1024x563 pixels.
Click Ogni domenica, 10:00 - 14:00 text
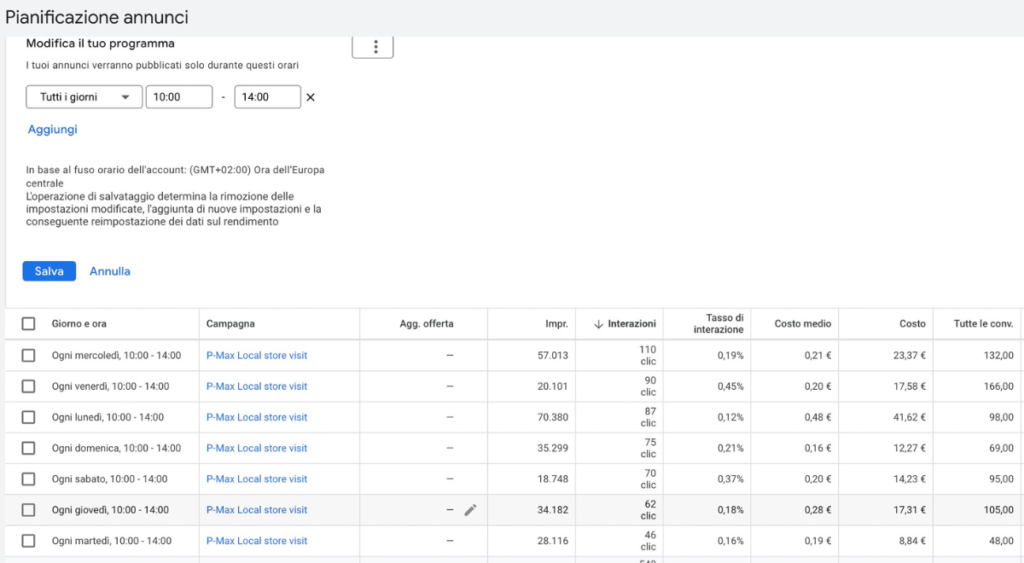click(x=116, y=448)
